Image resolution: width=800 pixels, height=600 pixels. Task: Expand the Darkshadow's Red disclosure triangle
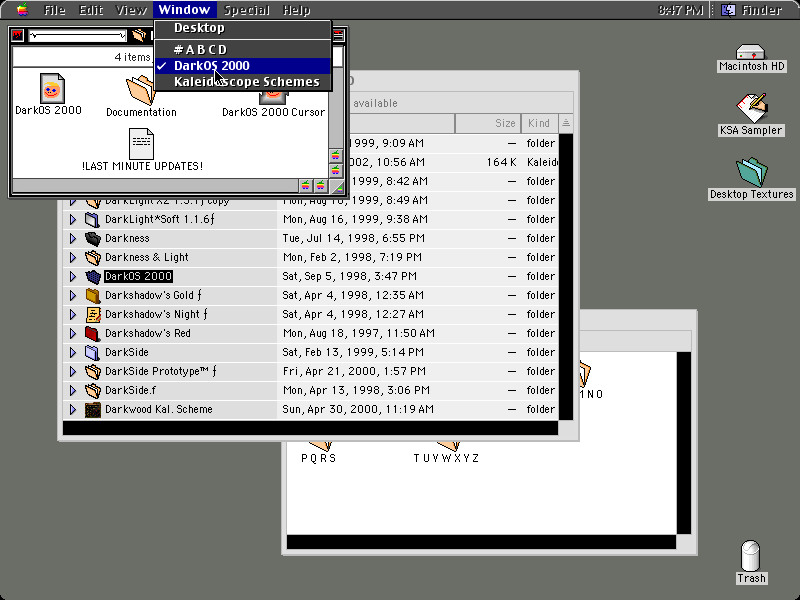pyautogui.click(x=72, y=333)
